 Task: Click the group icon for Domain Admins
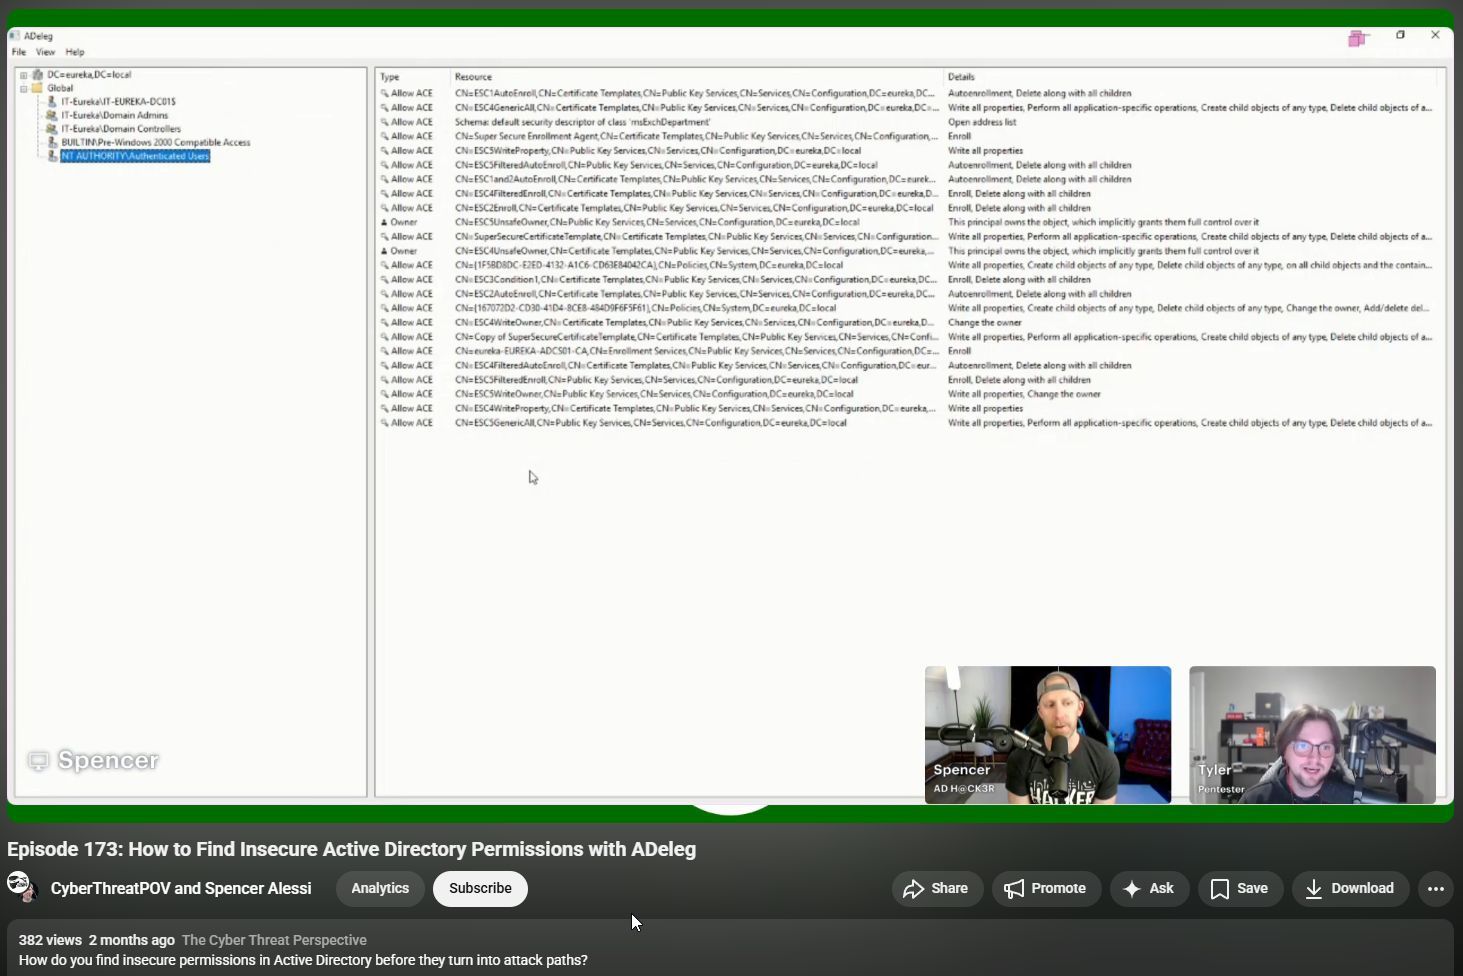(52, 115)
